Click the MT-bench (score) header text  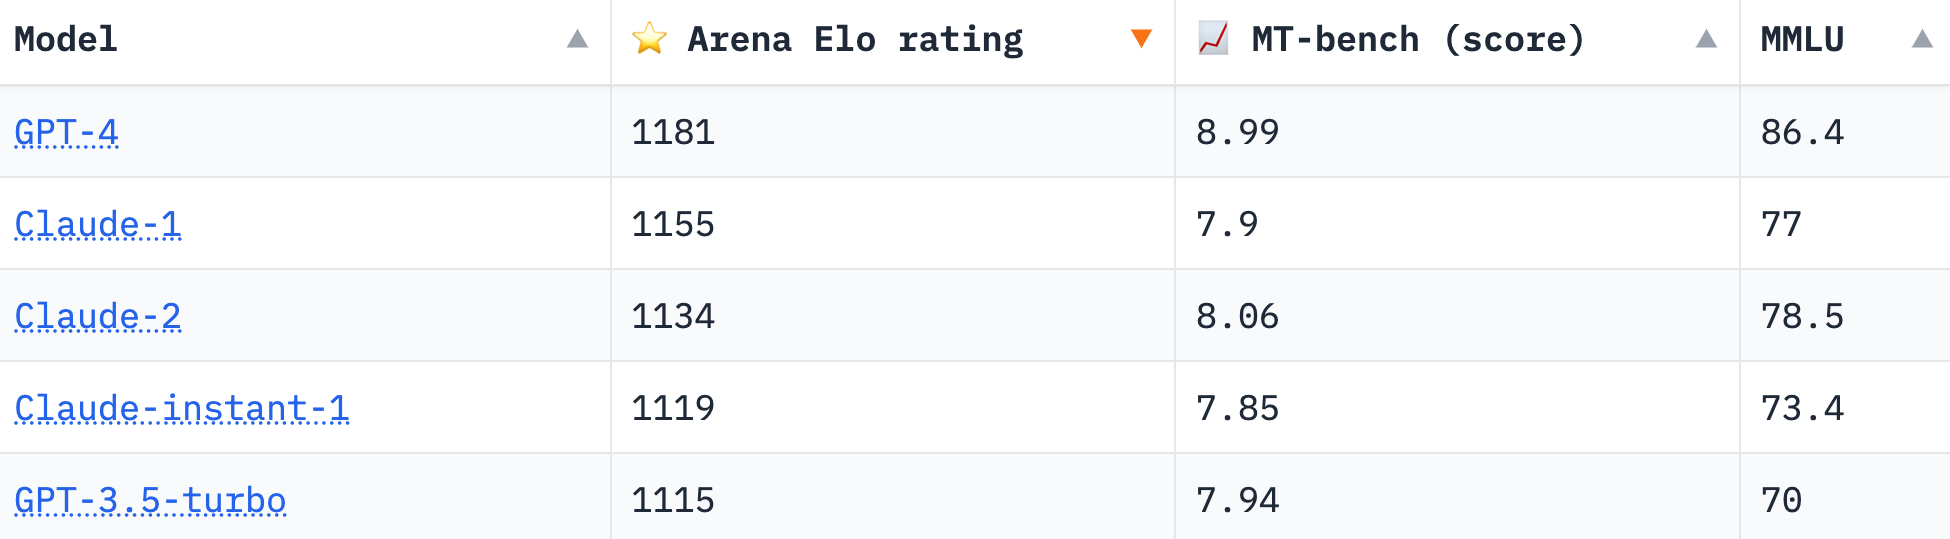(1417, 39)
